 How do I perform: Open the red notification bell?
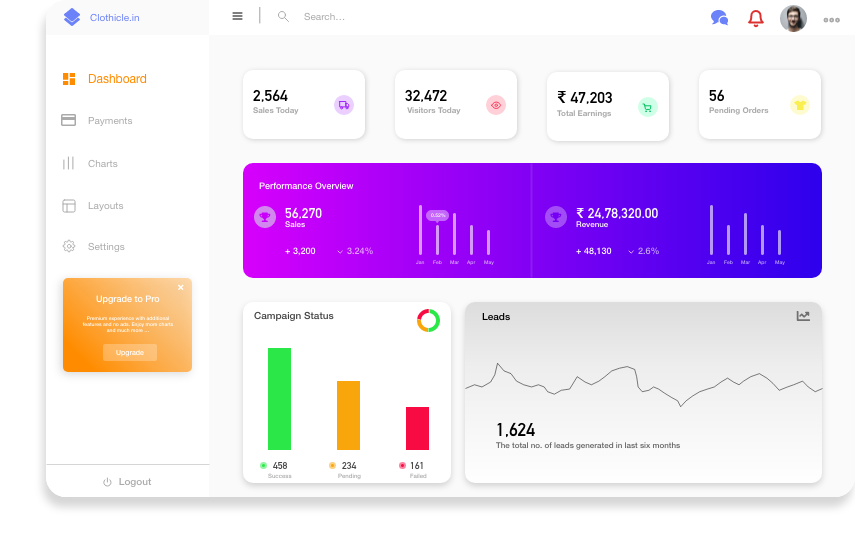tap(756, 18)
